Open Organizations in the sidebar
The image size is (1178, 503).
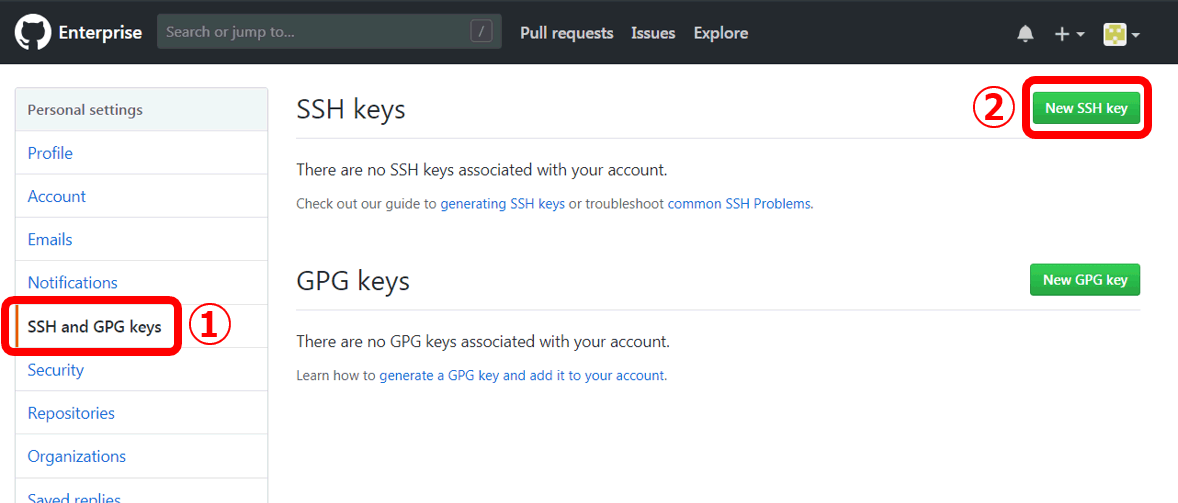point(77,456)
